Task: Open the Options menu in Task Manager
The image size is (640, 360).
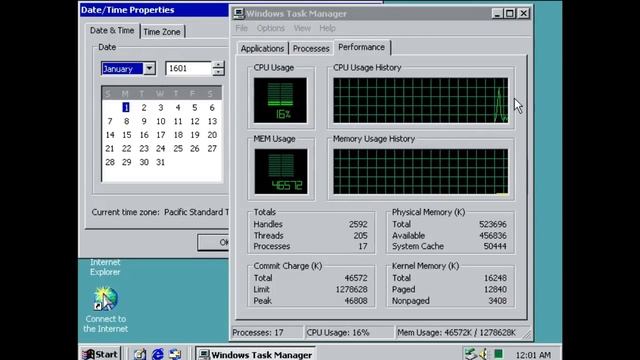Action: 271,28
